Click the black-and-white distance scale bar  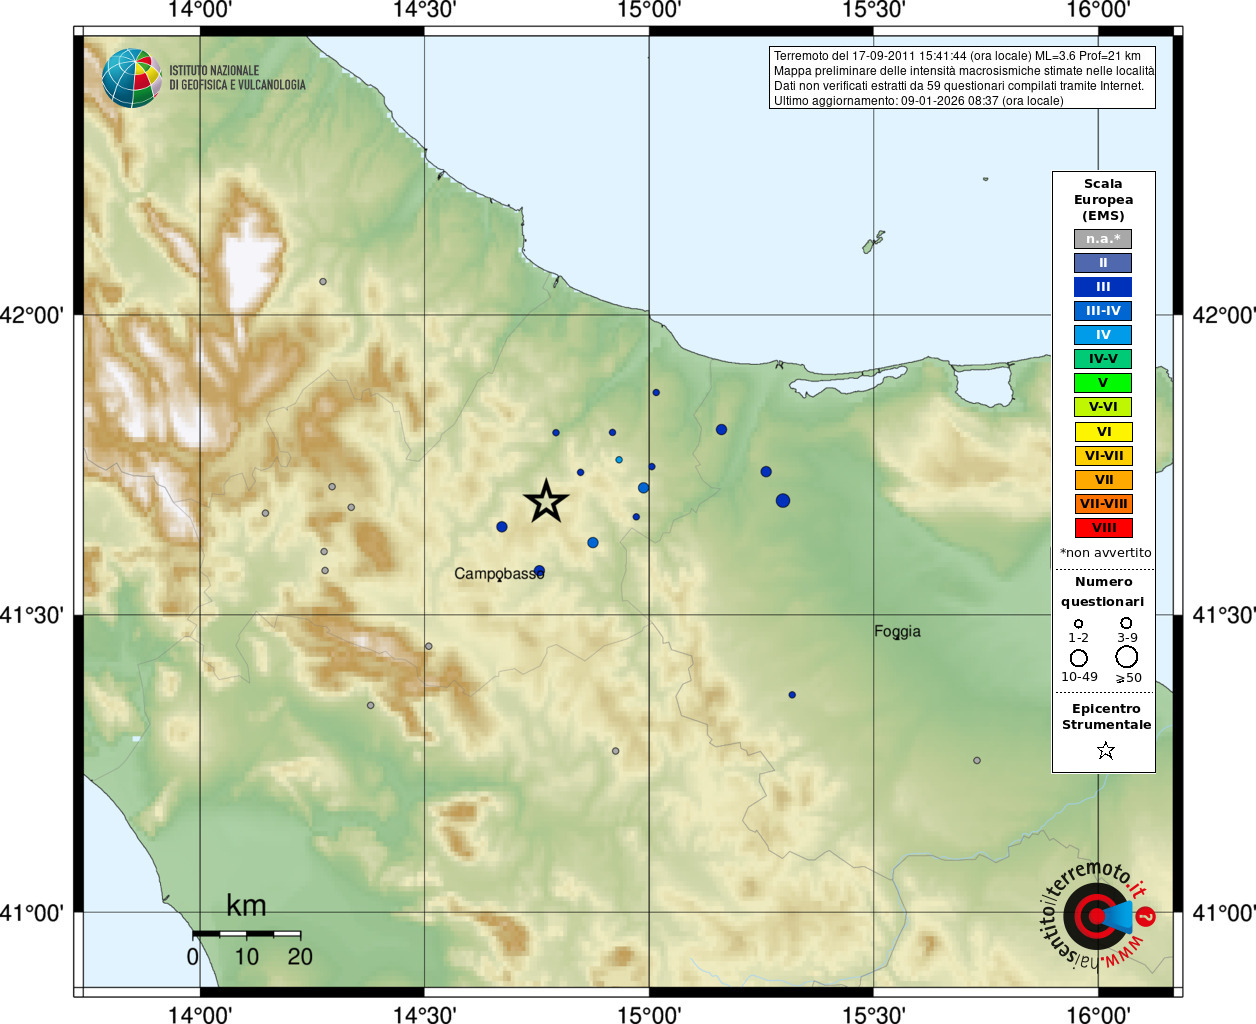tap(246, 934)
